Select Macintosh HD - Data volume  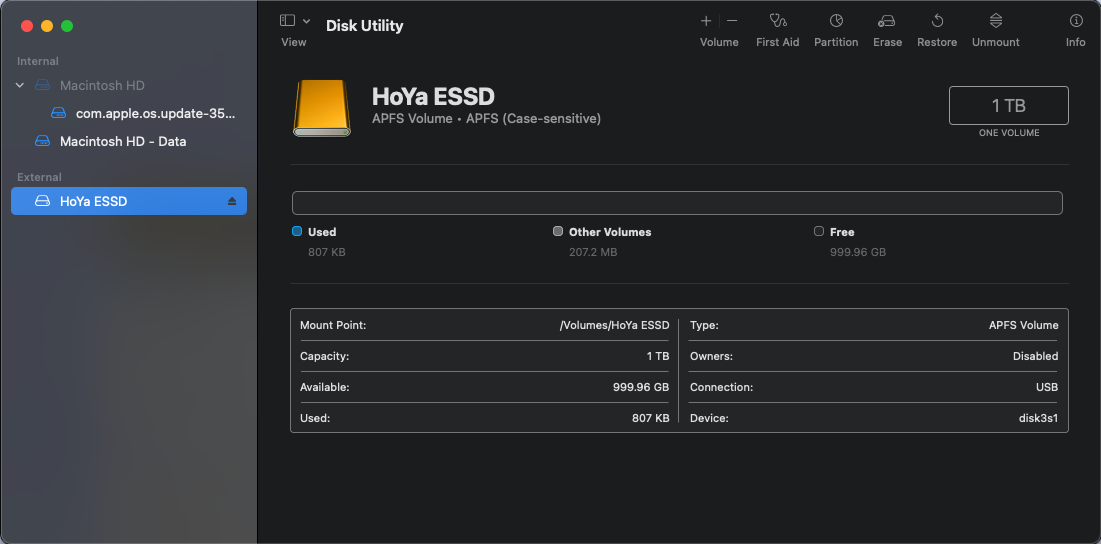(x=129, y=141)
